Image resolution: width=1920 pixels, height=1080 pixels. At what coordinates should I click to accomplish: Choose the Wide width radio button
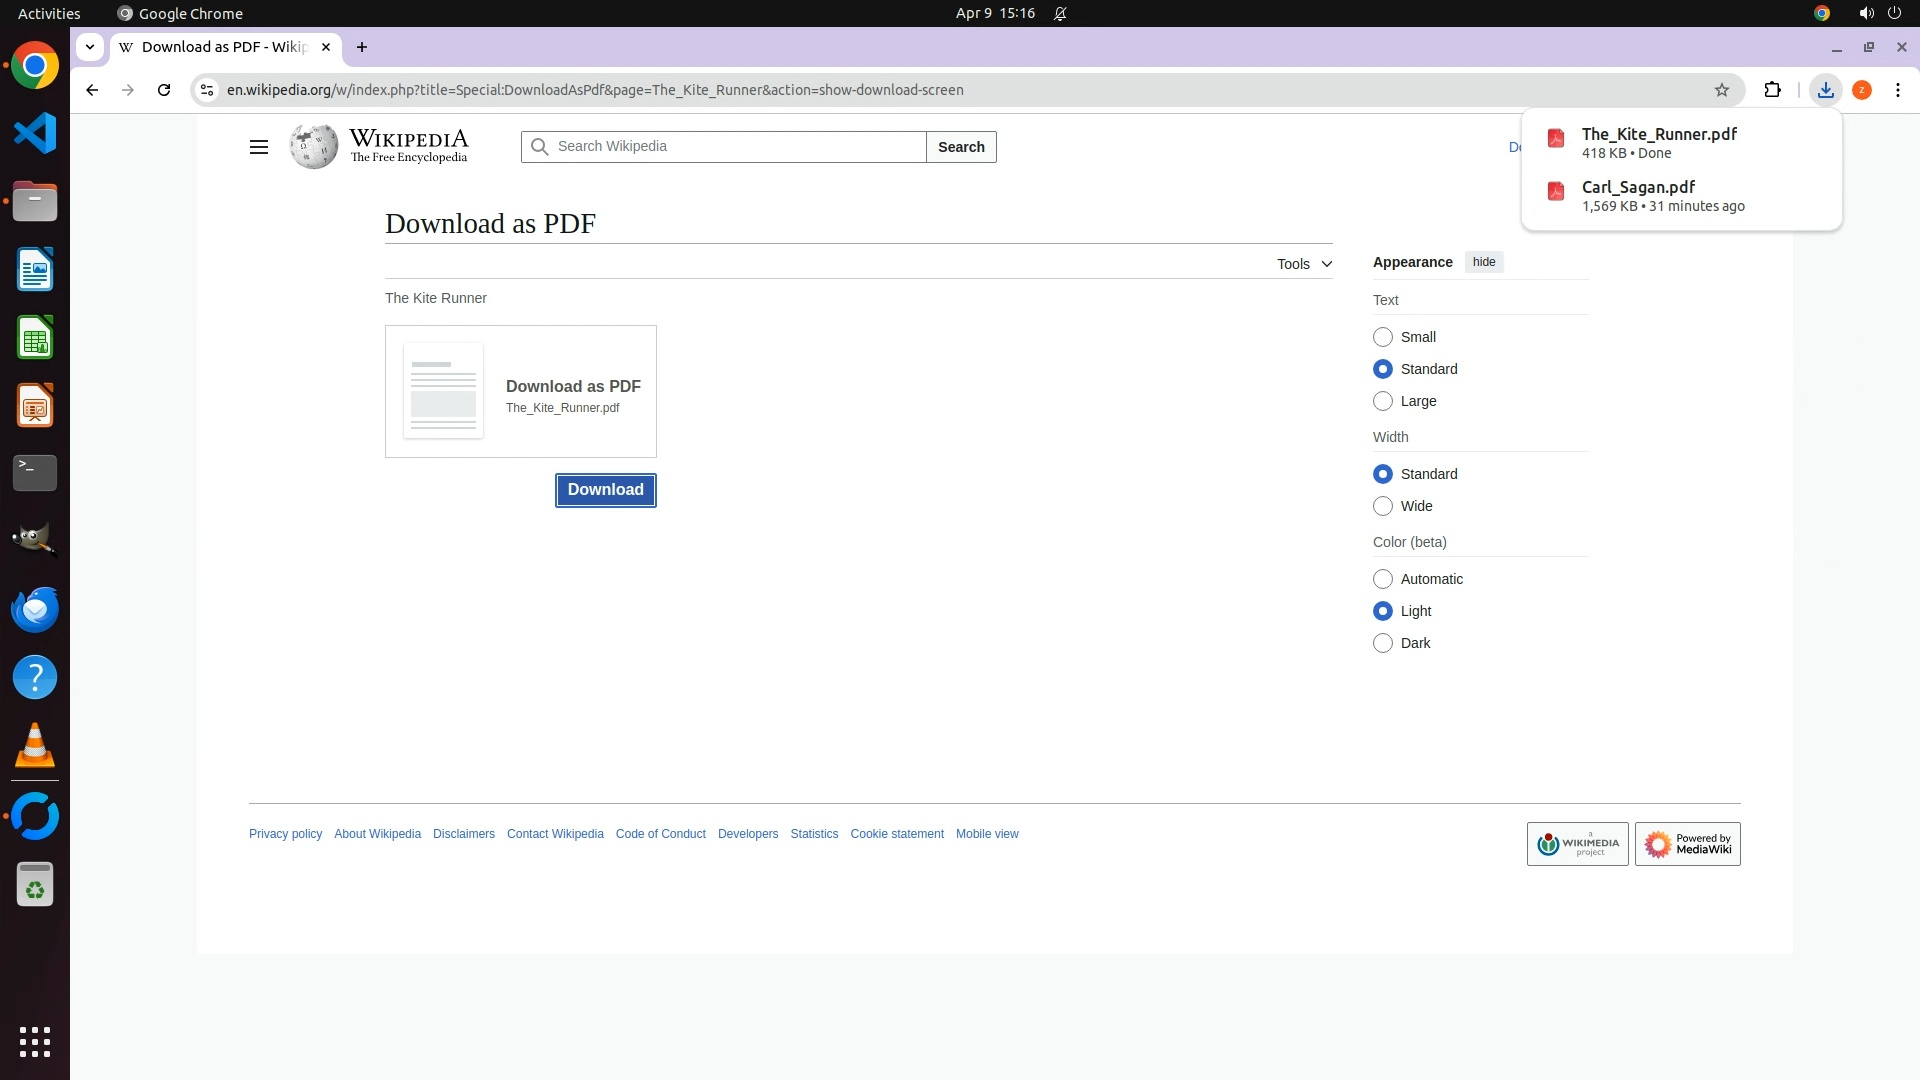(x=1382, y=506)
